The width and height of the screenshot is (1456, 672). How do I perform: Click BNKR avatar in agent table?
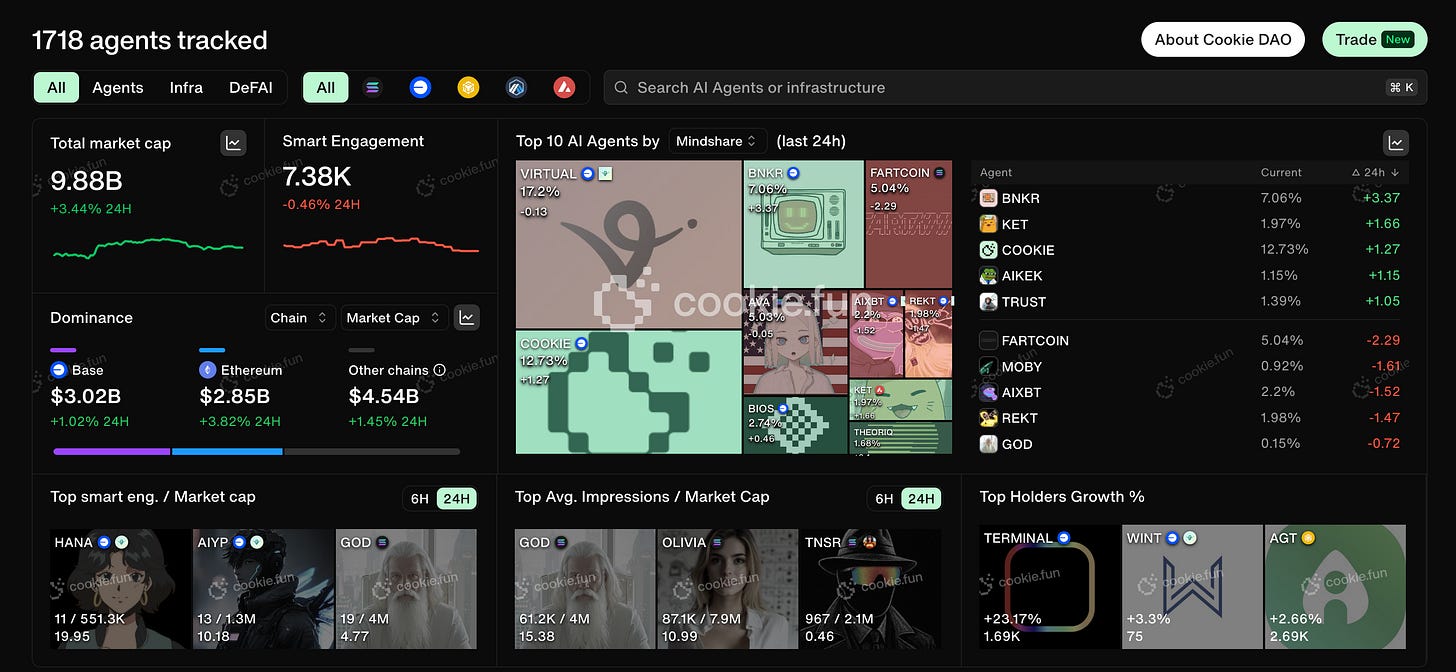click(988, 198)
